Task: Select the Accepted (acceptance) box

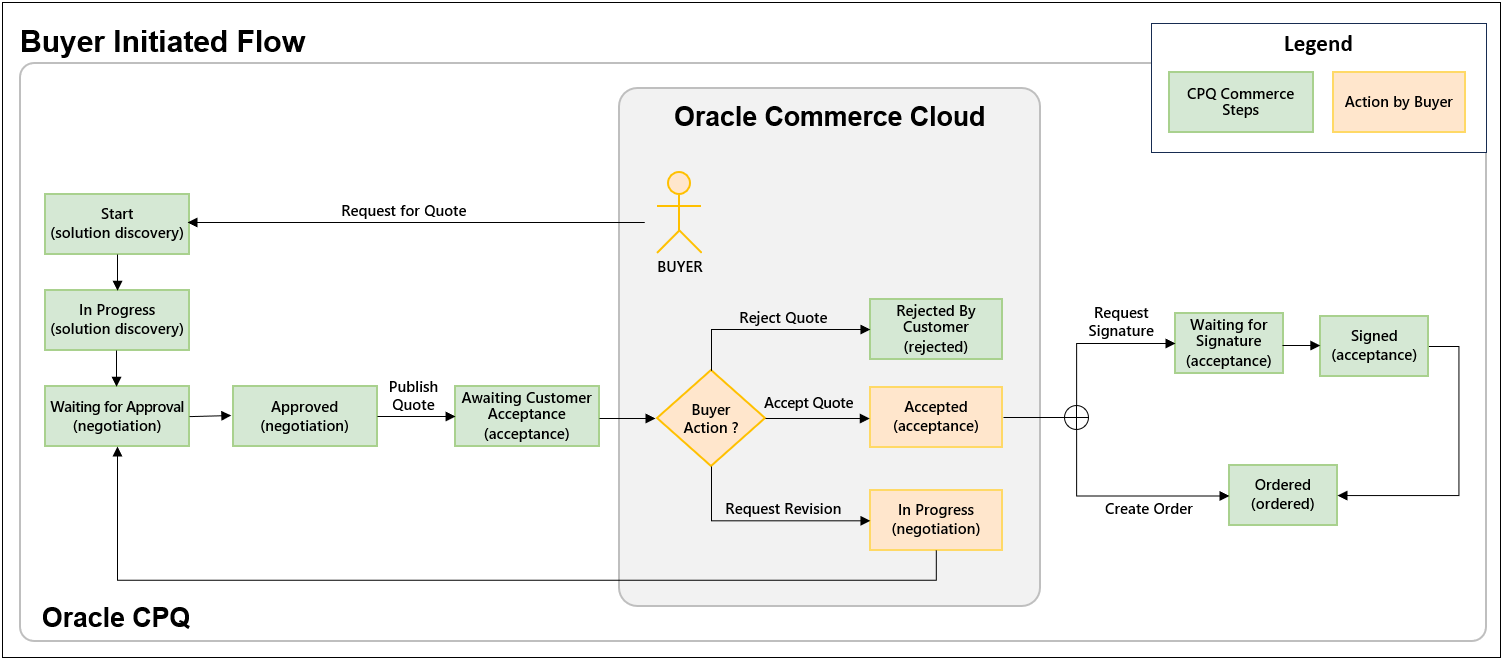Action: pyautogui.click(x=936, y=416)
